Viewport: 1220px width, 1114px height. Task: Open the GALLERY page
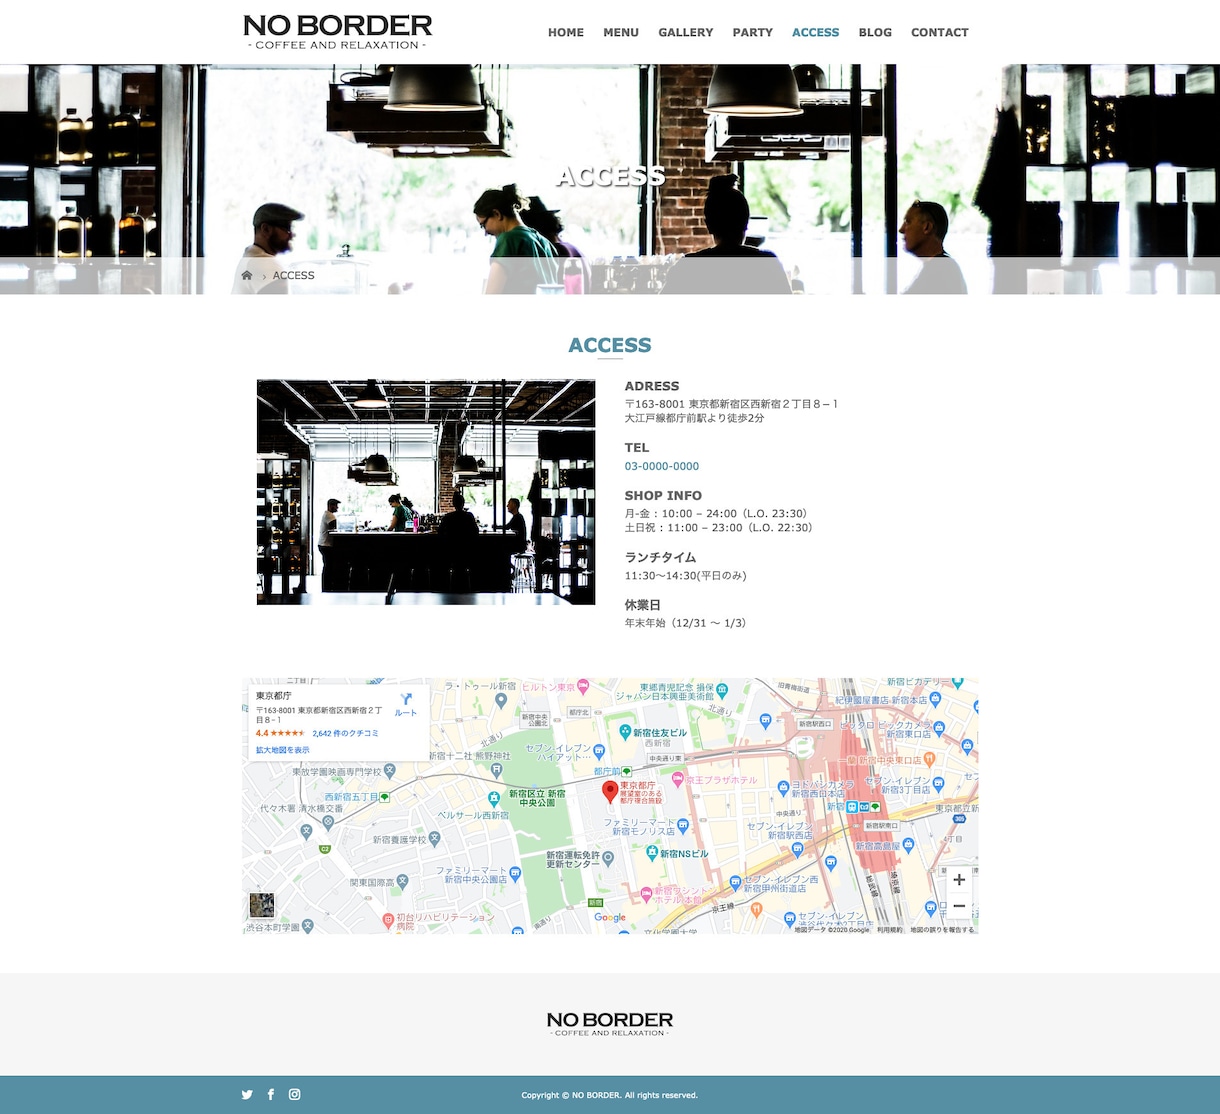tap(686, 32)
